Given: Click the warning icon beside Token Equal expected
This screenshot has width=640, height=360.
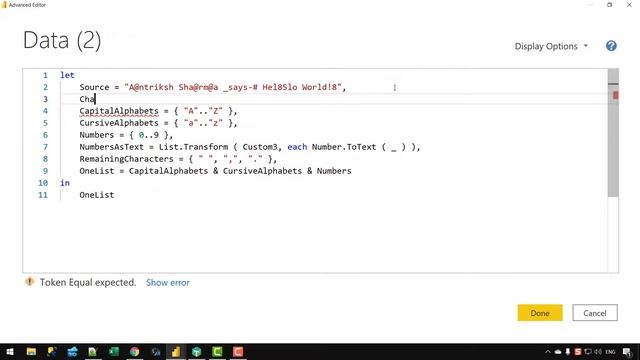Looking at the screenshot, I should [29, 282].
